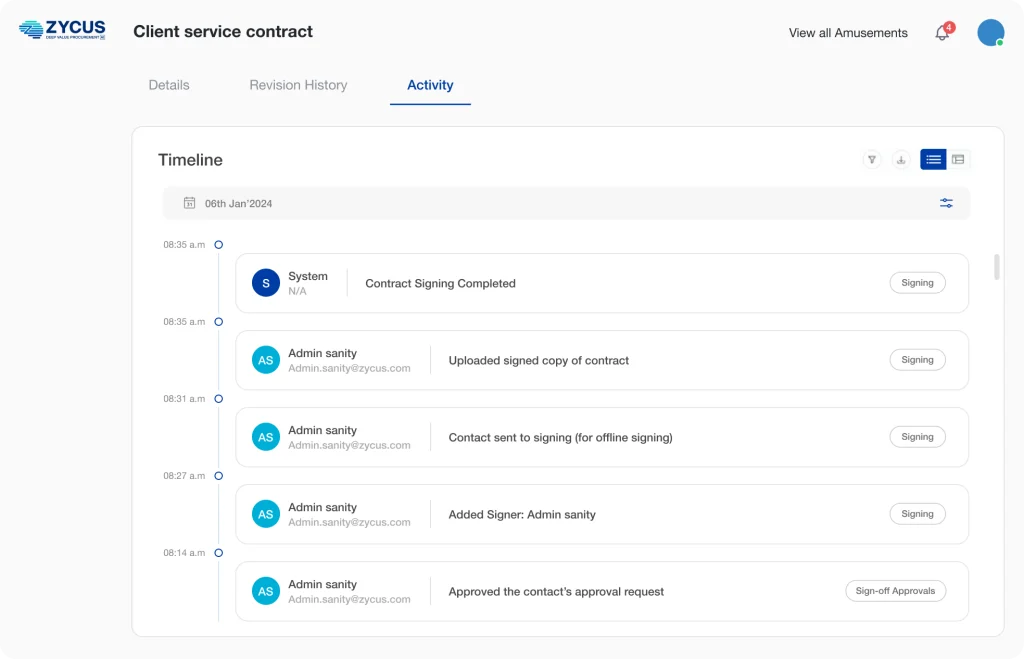Open the date bar adjustment sliders icon
Viewport: 1024px width, 659px height.
click(x=946, y=203)
